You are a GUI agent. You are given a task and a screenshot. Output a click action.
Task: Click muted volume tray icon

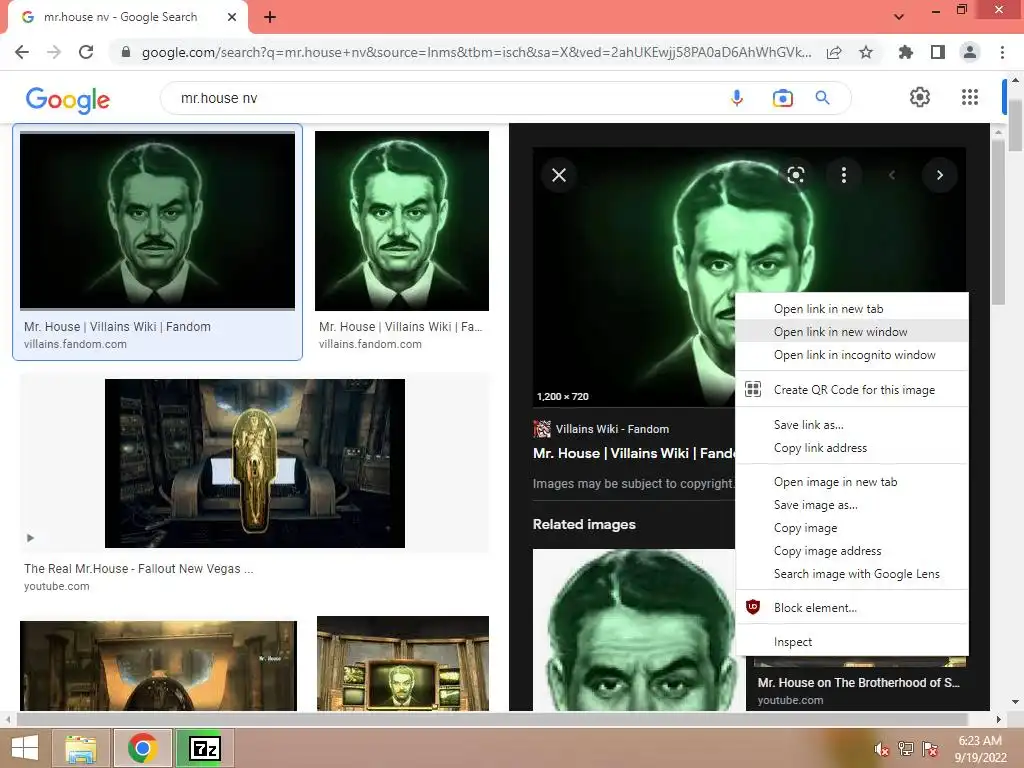pyautogui.click(x=881, y=749)
